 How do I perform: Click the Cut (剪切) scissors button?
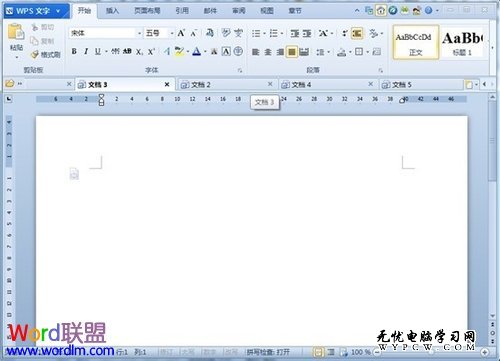coord(42,27)
